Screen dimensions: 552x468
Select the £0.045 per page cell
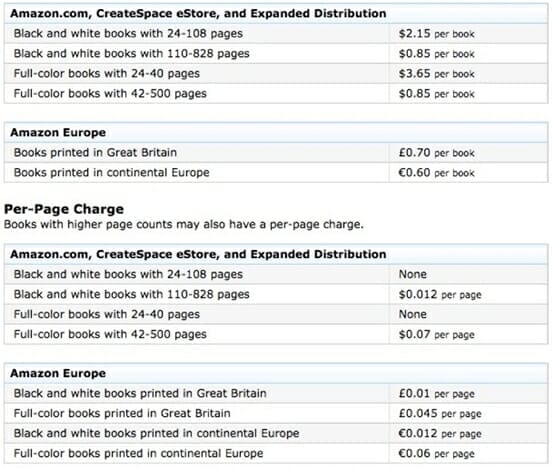point(469,413)
